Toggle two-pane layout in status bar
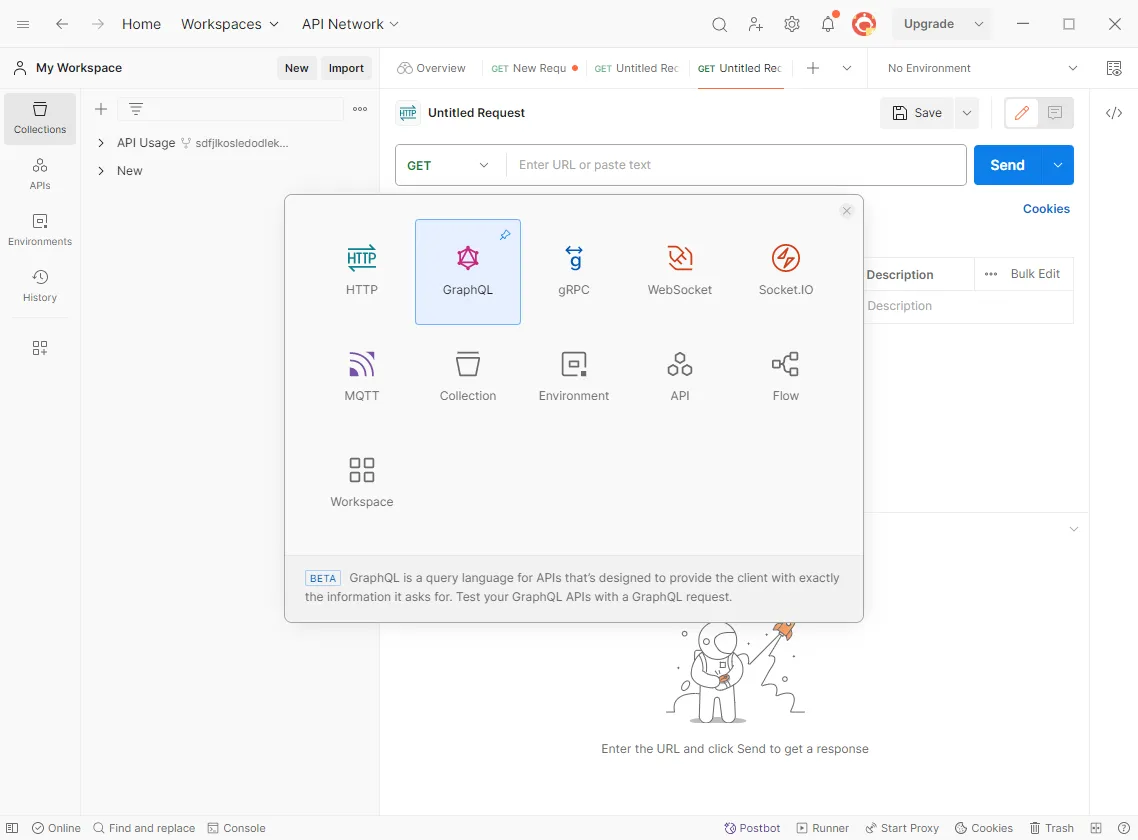 [x=1096, y=828]
